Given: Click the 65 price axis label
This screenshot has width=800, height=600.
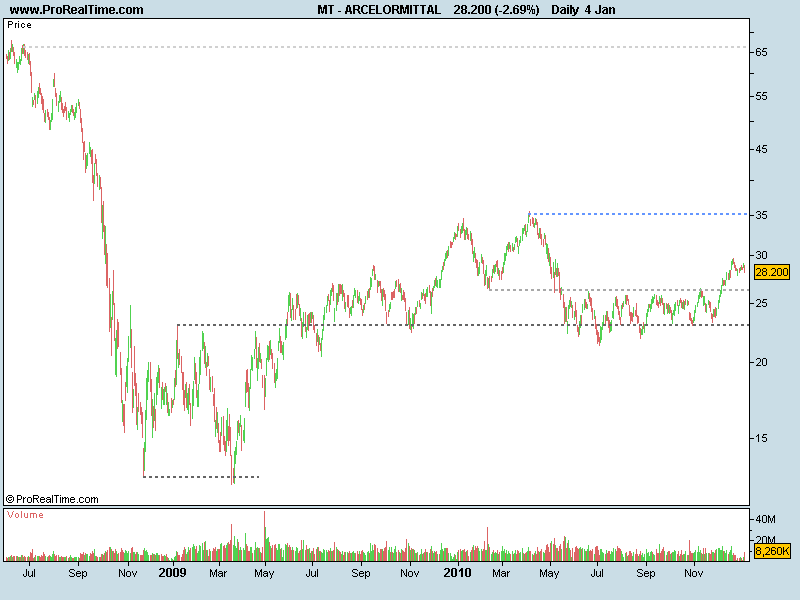Looking at the screenshot, I should pyautogui.click(x=761, y=52).
